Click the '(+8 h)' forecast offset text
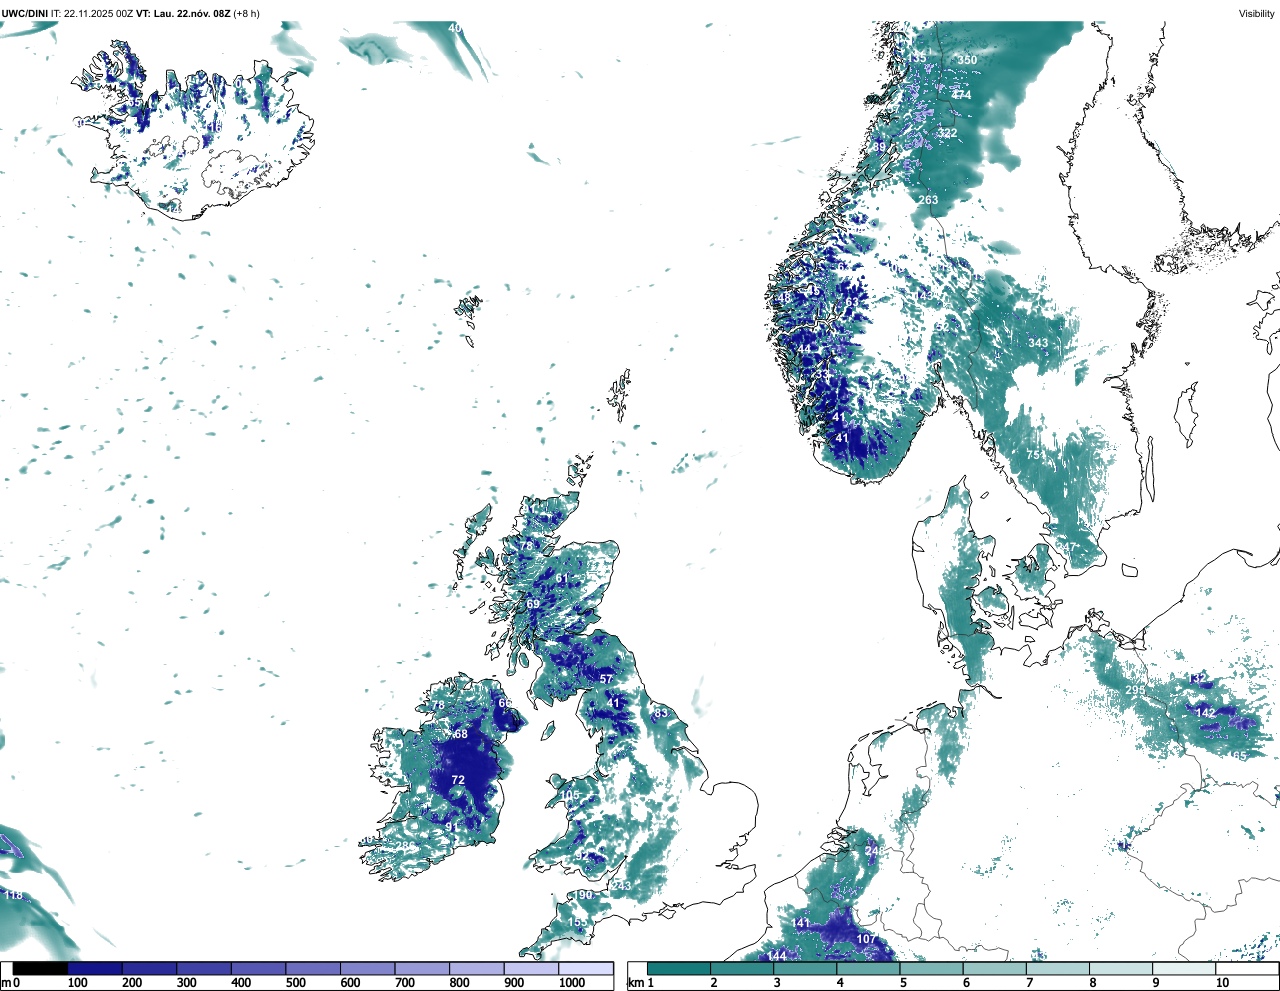This screenshot has width=1280, height=991. [247, 13]
